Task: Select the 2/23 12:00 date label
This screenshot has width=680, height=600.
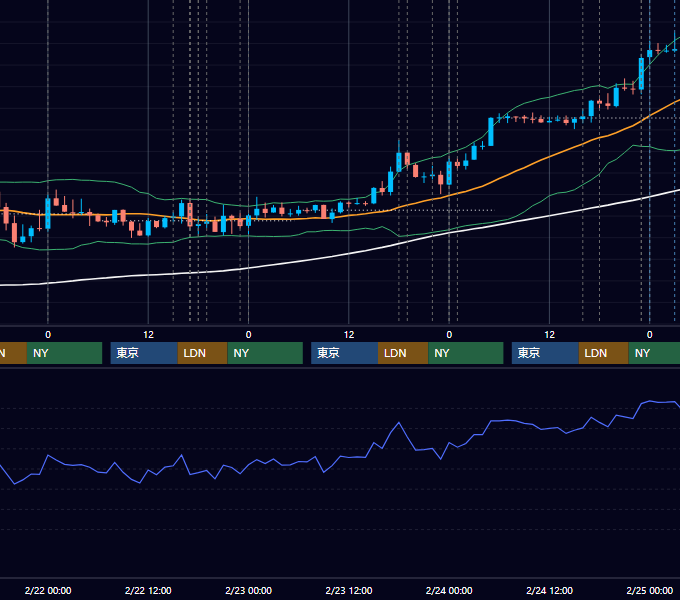Action: 349,590
